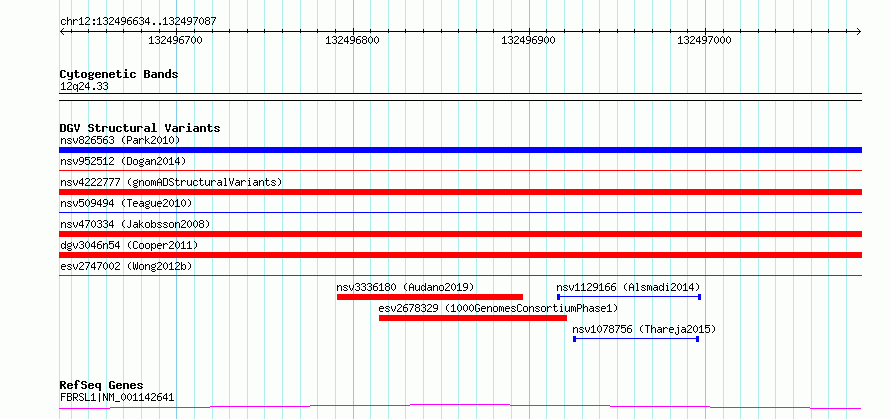Screen dimensions: 890x419
Task: Click the nsv1129166 (Alsmadi2014) label
Action: point(628,287)
